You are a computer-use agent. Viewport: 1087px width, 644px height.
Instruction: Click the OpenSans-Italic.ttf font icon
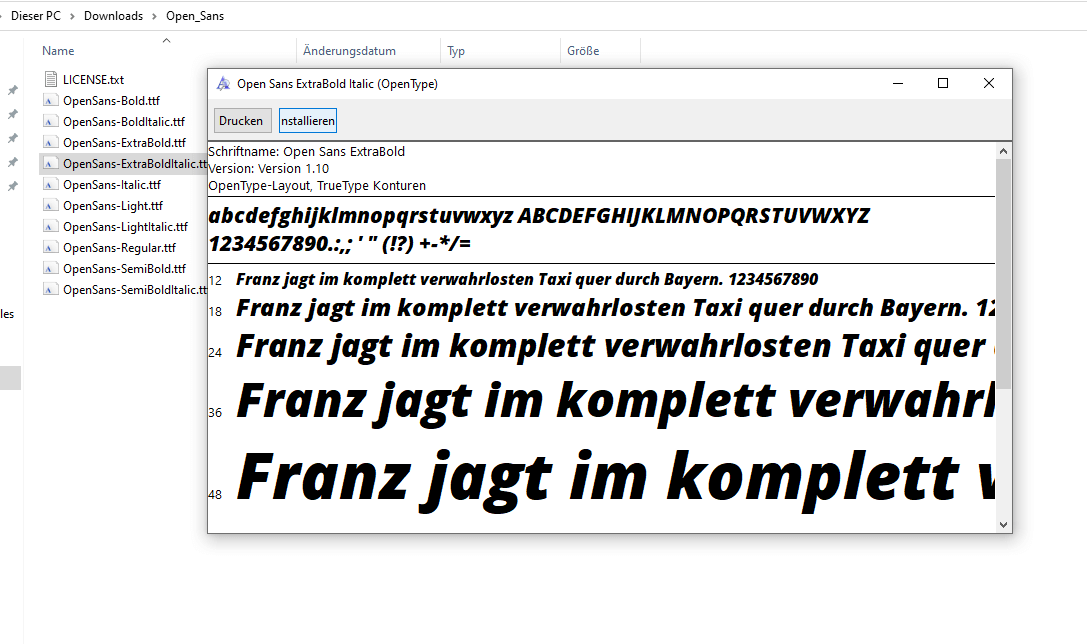tap(50, 184)
